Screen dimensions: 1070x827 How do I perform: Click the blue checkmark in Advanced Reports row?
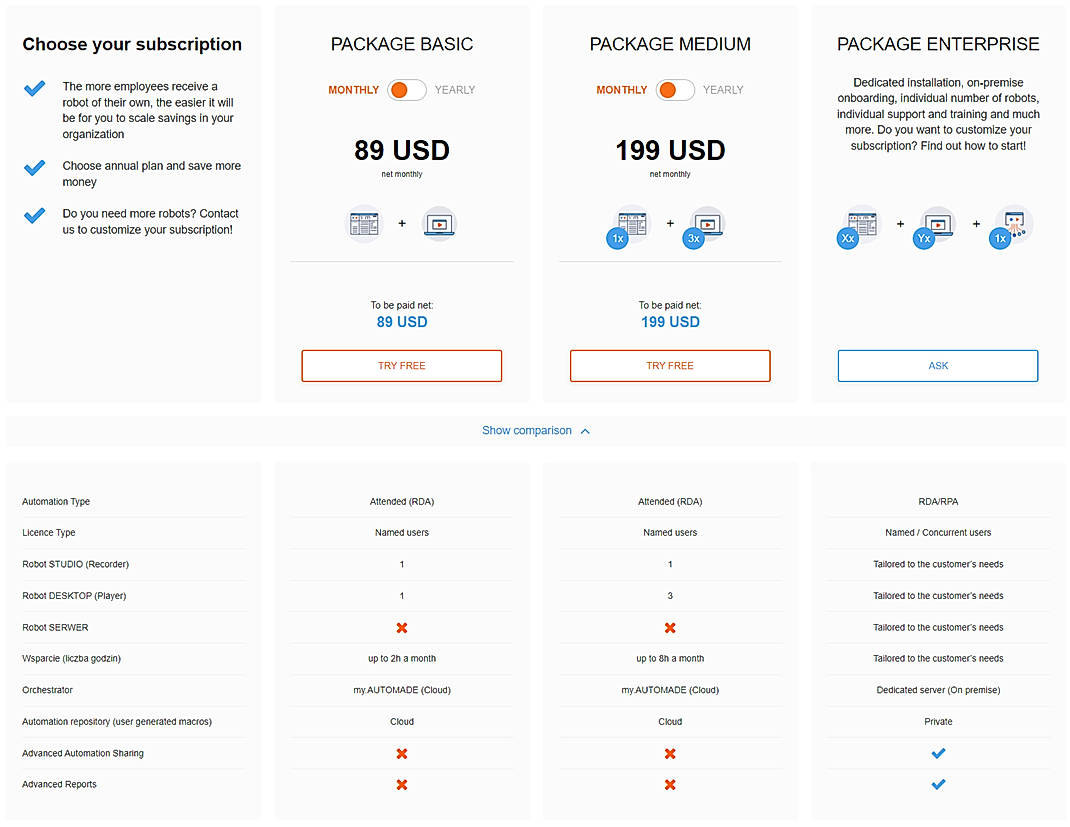click(x=938, y=784)
